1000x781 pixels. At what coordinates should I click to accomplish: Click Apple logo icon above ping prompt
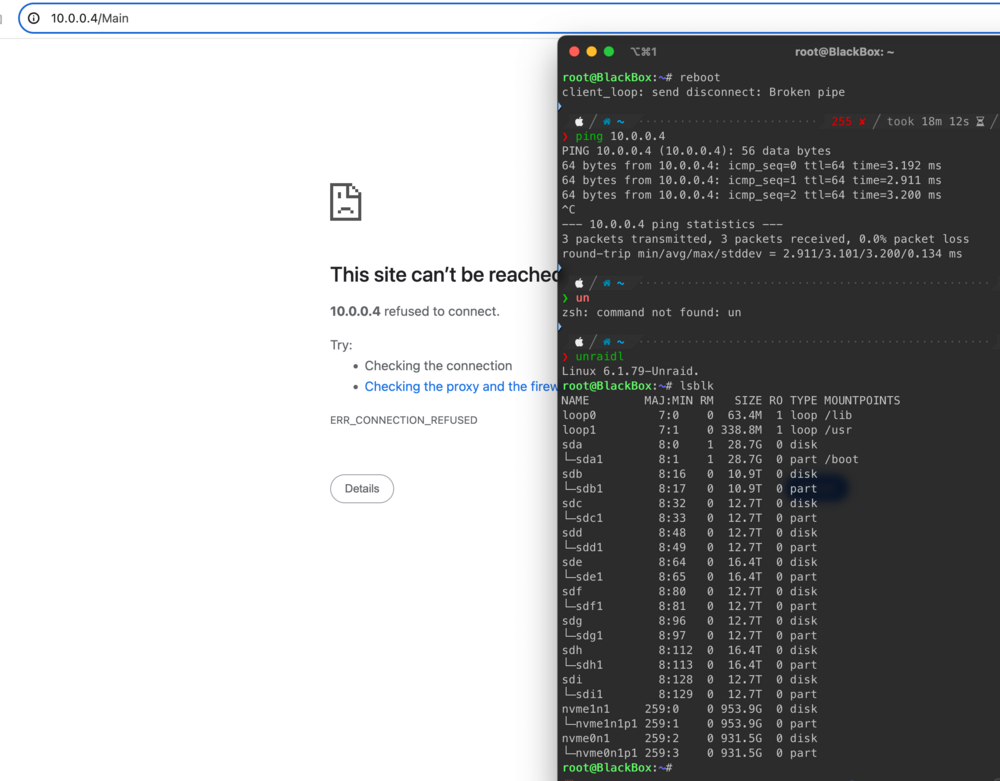click(579, 121)
